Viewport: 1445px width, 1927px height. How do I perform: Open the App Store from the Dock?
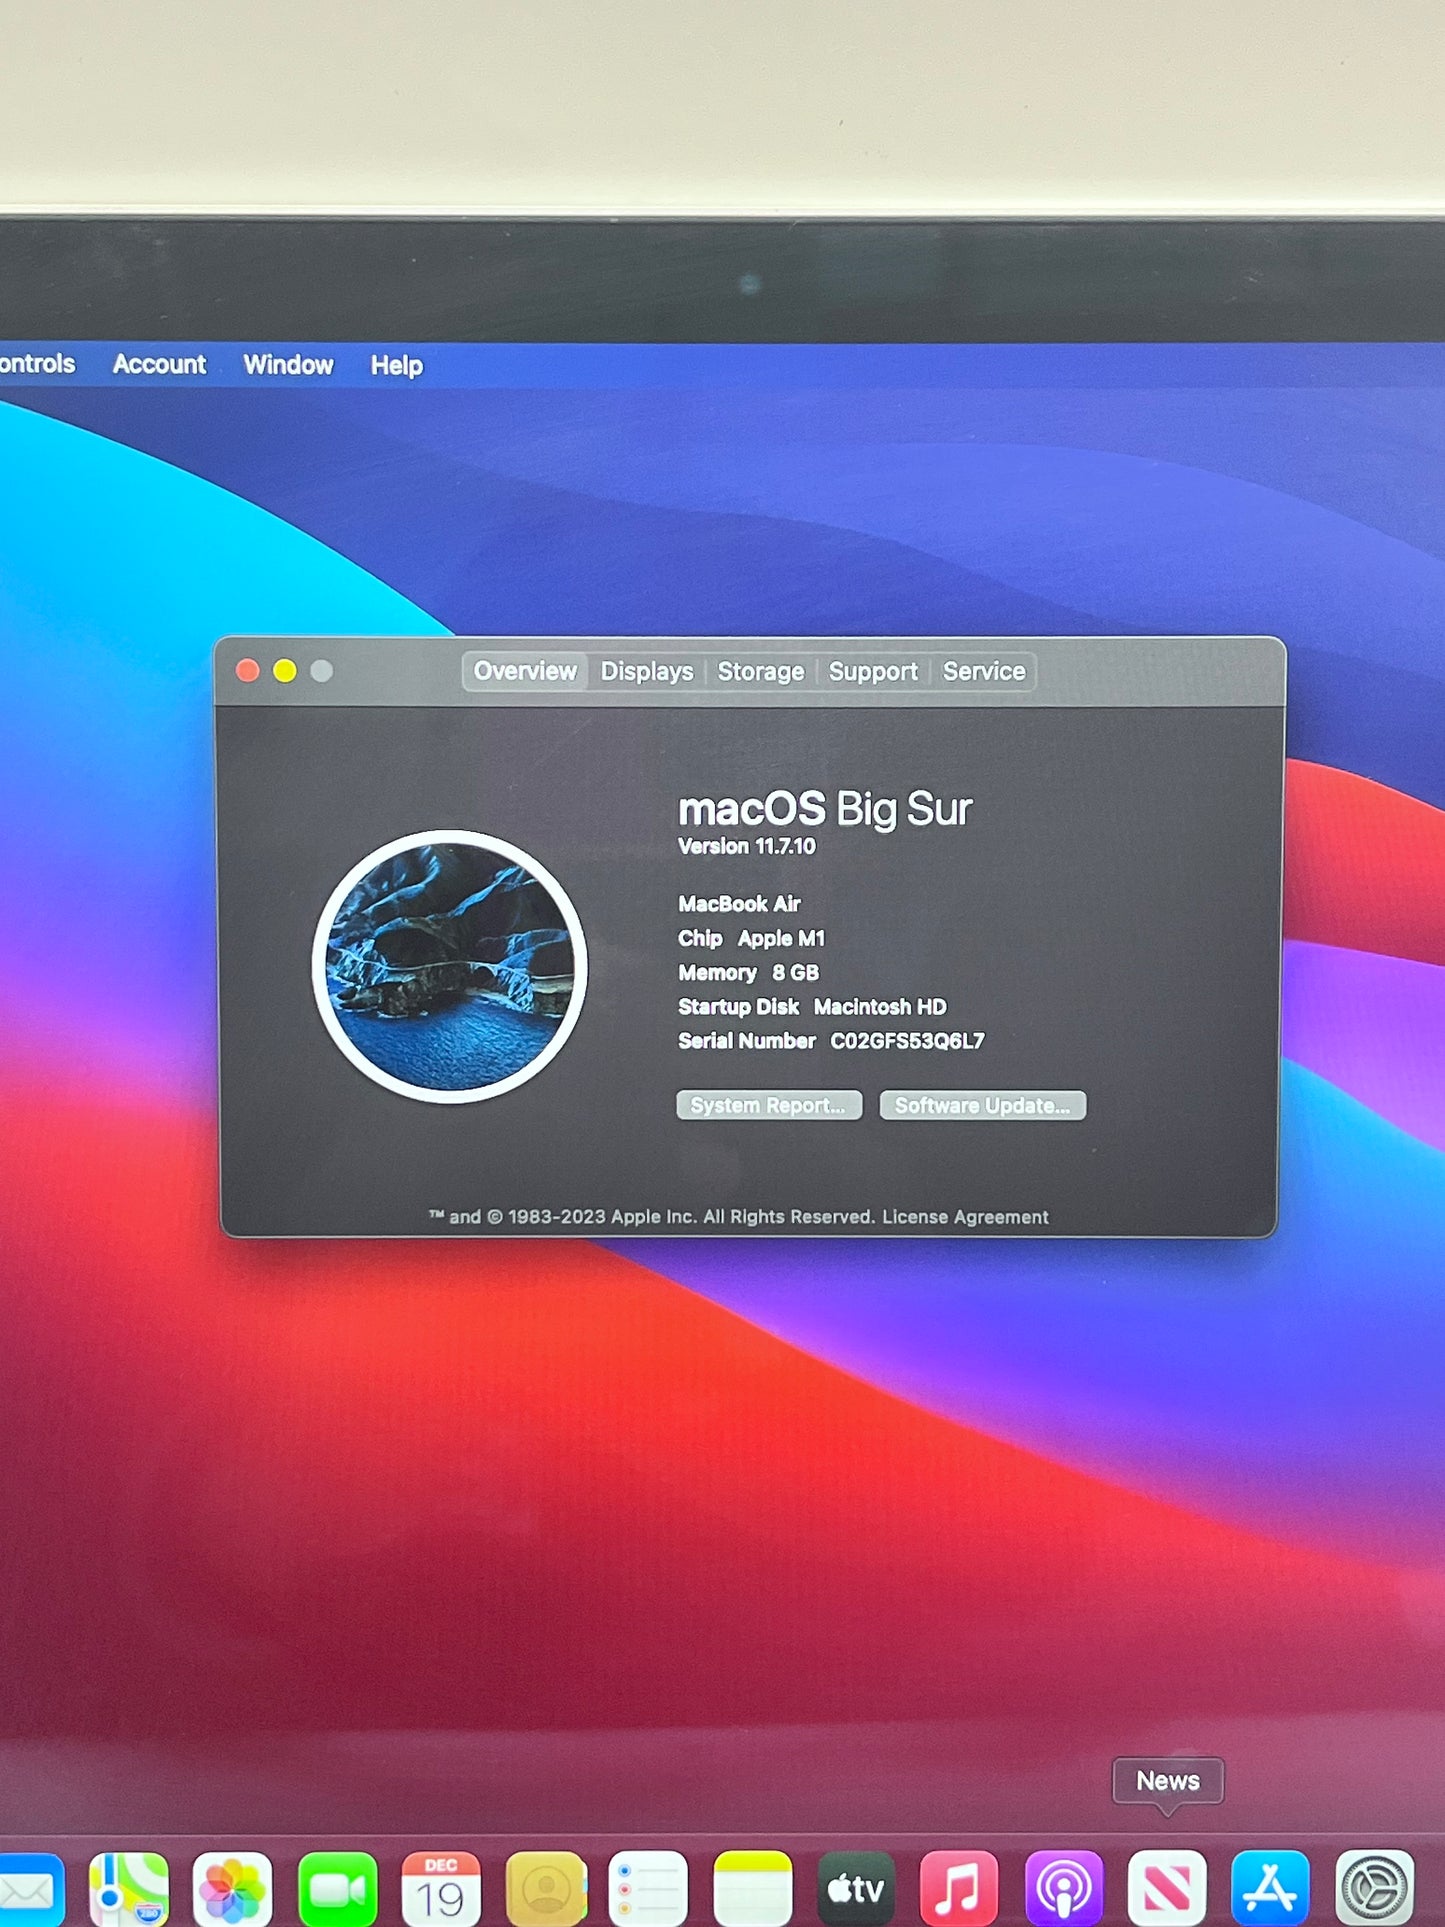[1271, 1889]
